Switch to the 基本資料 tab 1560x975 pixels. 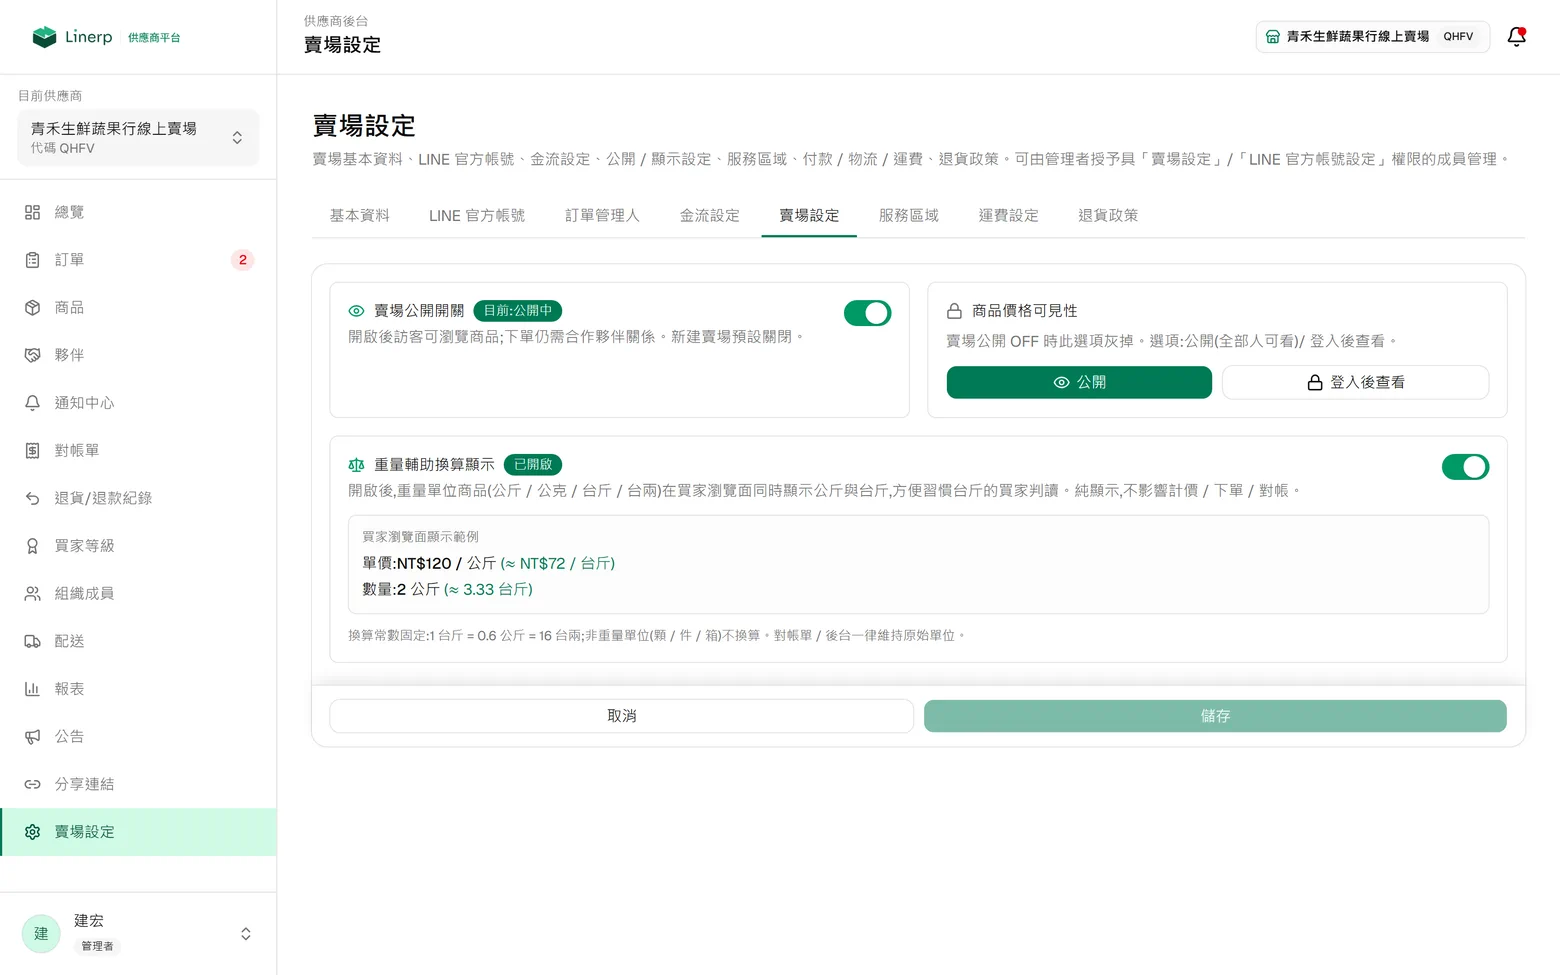pos(360,215)
